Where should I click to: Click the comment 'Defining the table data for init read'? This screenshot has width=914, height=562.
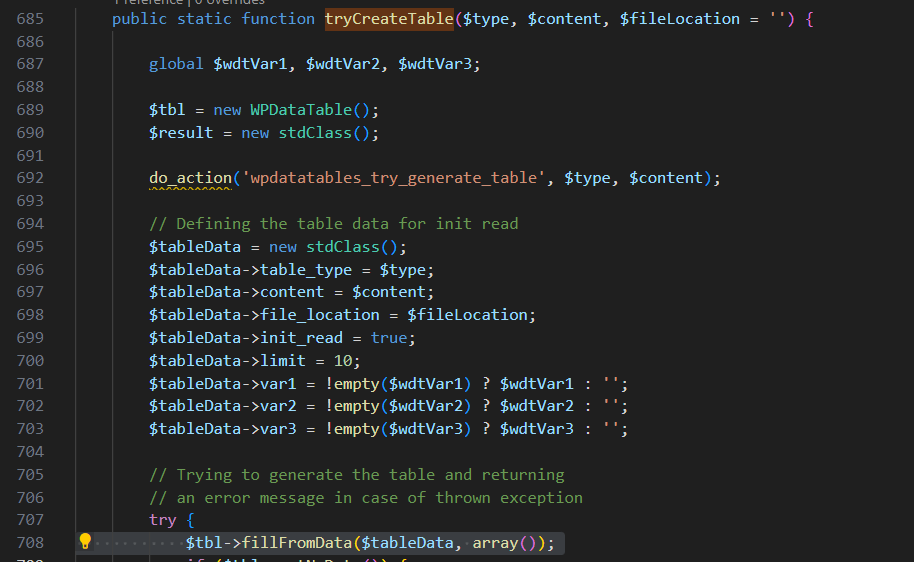pyautogui.click(x=333, y=224)
